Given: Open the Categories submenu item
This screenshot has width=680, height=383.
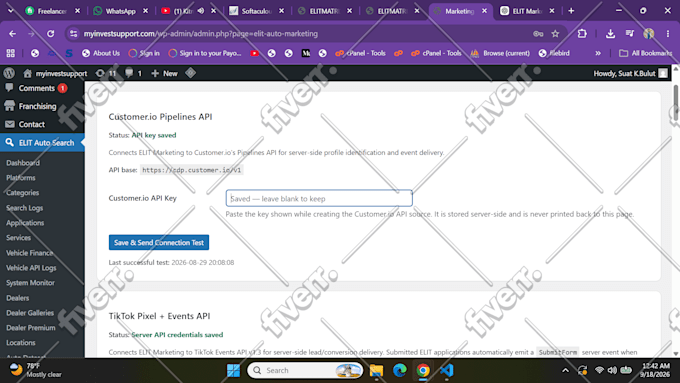Looking at the screenshot, I should (23, 193).
